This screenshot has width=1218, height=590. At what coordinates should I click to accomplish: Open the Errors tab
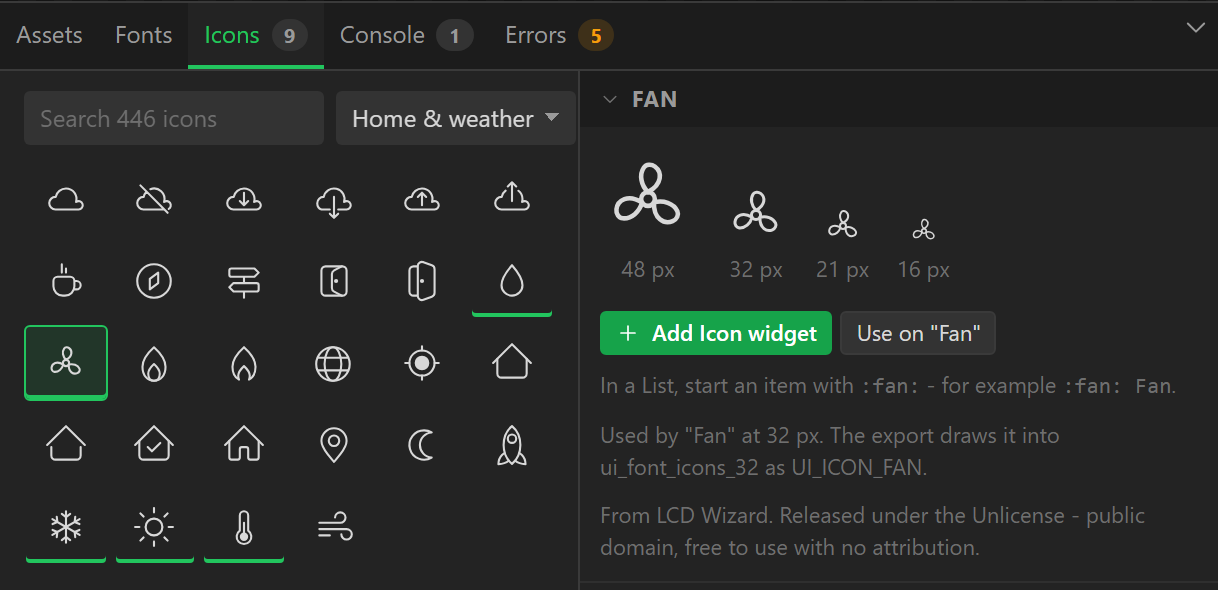[x=559, y=35]
